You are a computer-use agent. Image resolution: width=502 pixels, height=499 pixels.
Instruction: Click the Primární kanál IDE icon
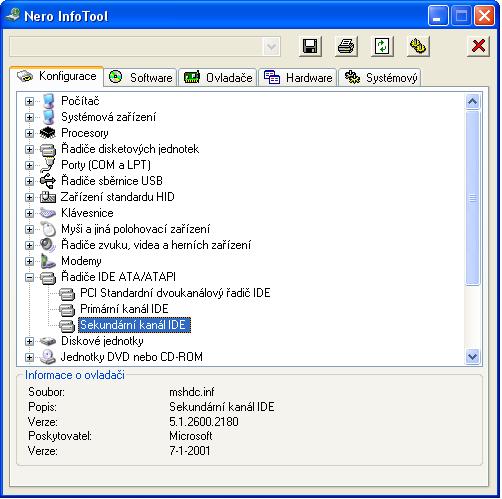tap(67, 309)
